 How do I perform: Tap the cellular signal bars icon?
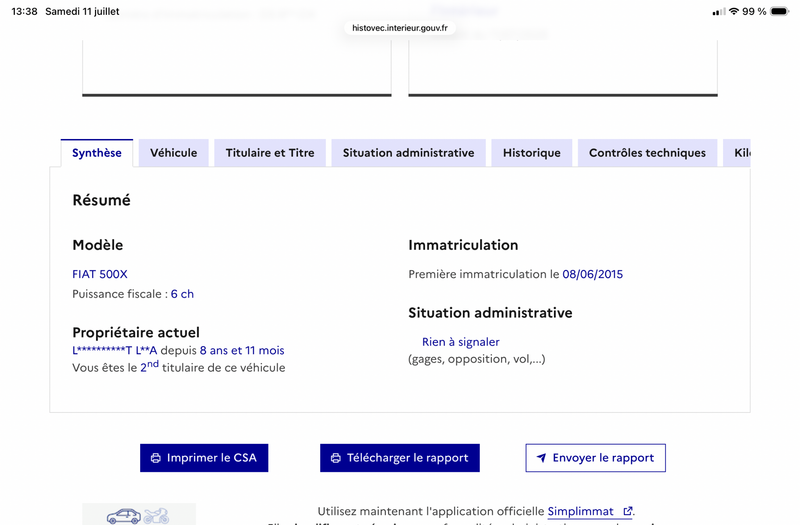coord(719,12)
